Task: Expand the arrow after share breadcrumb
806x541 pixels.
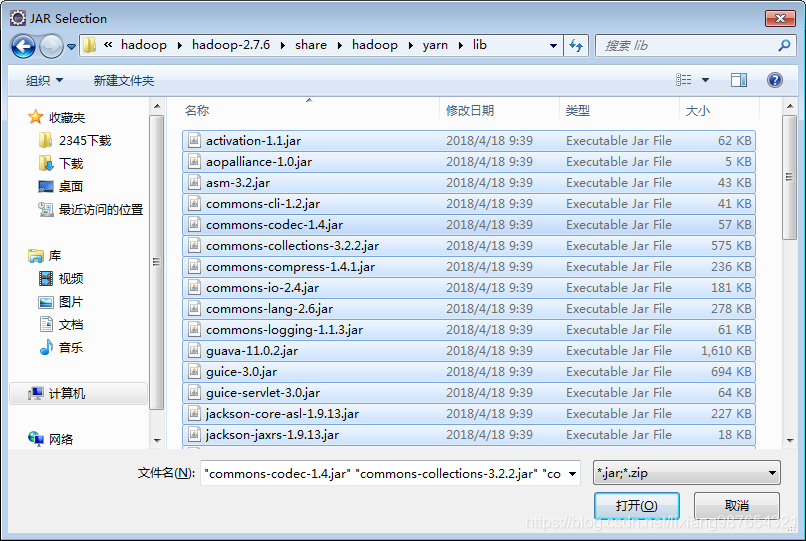Action: (x=340, y=46)
